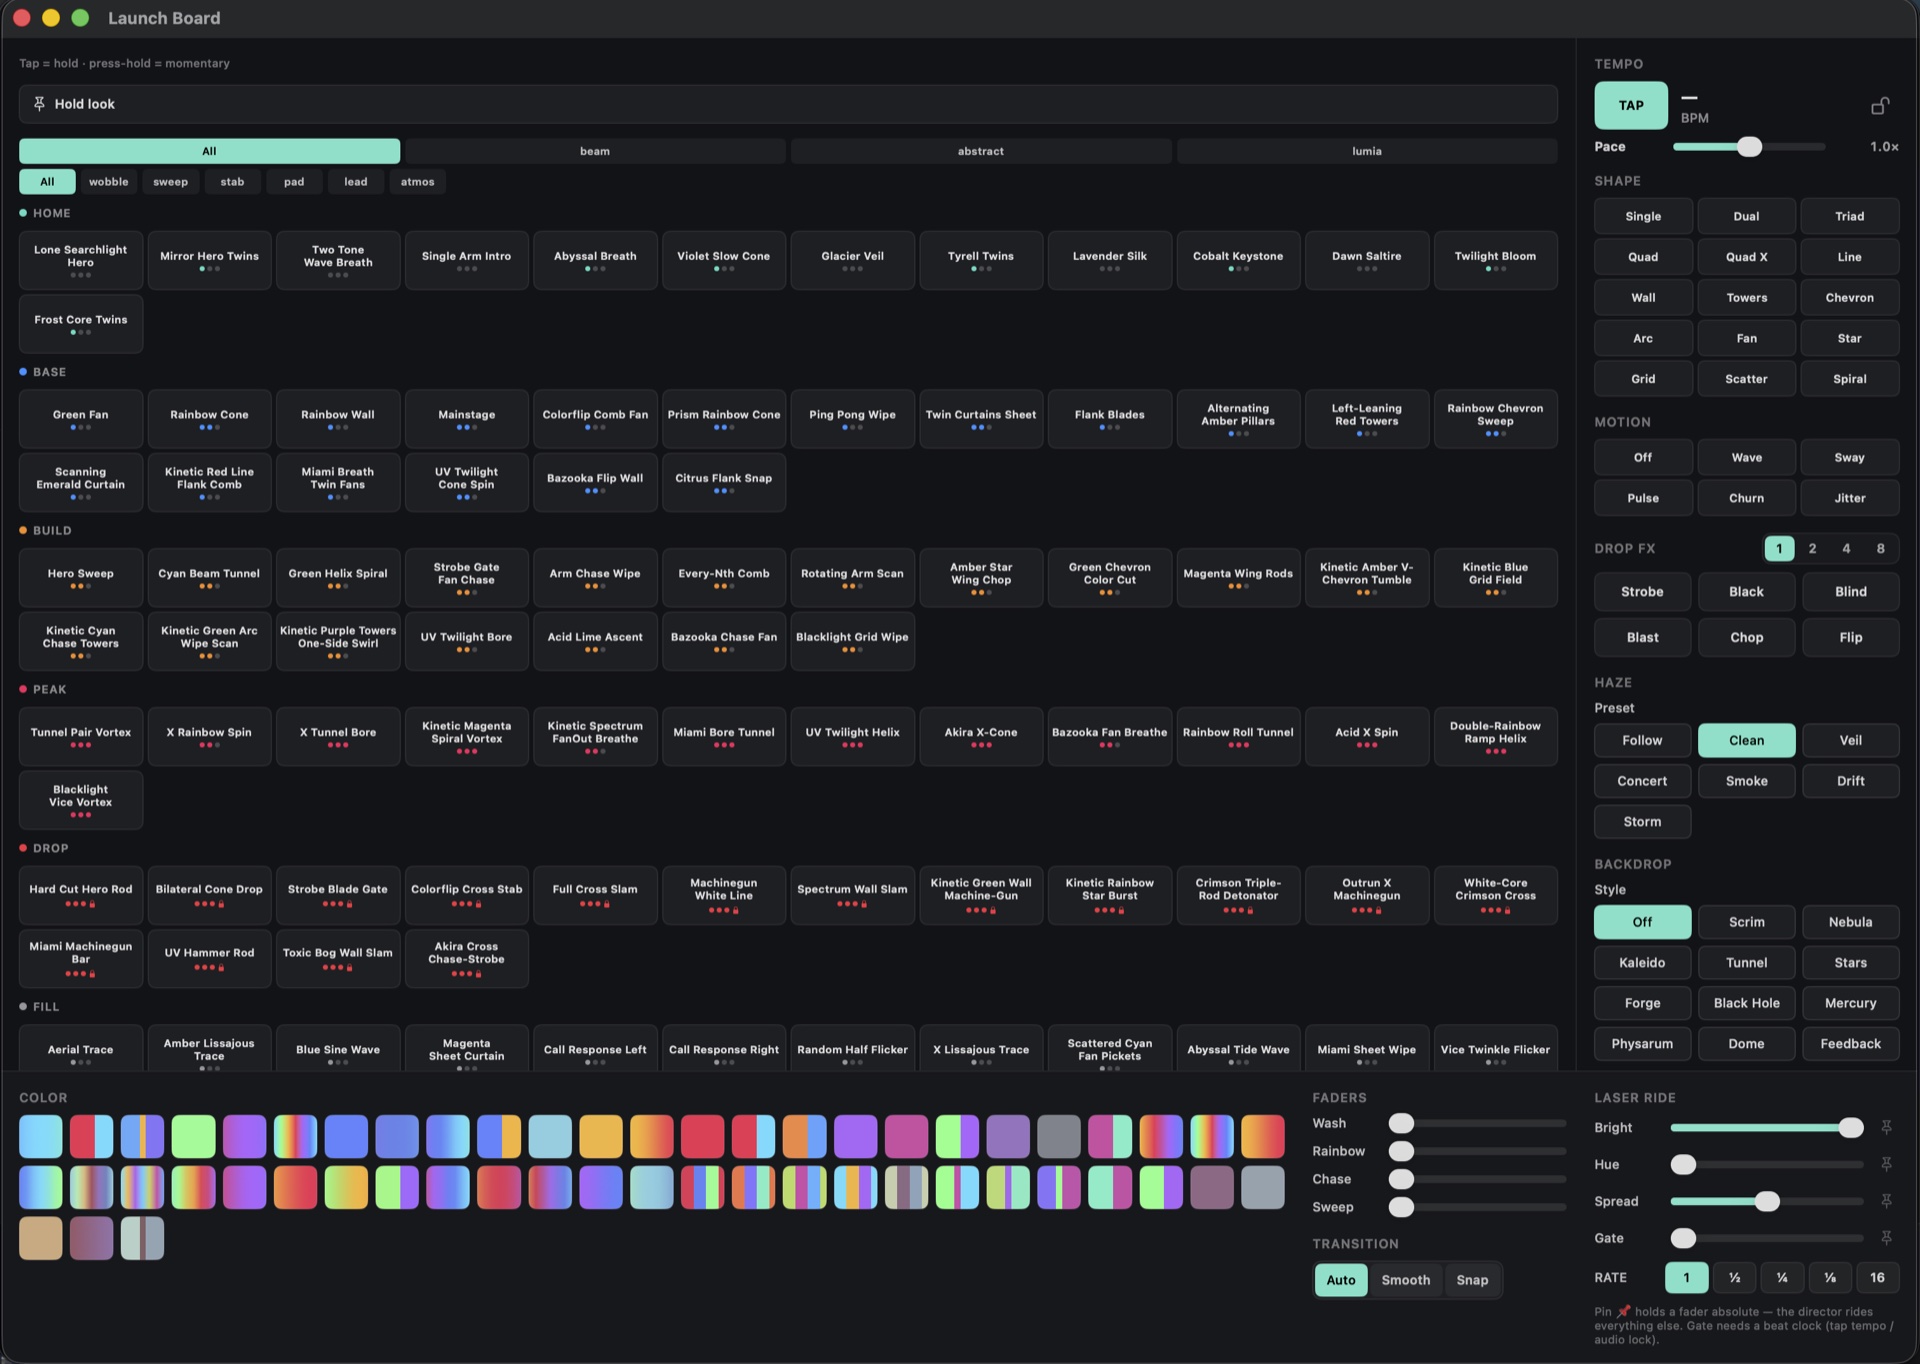
Task: Click the 1.0× pace value
Action: tap(1884, 147)
